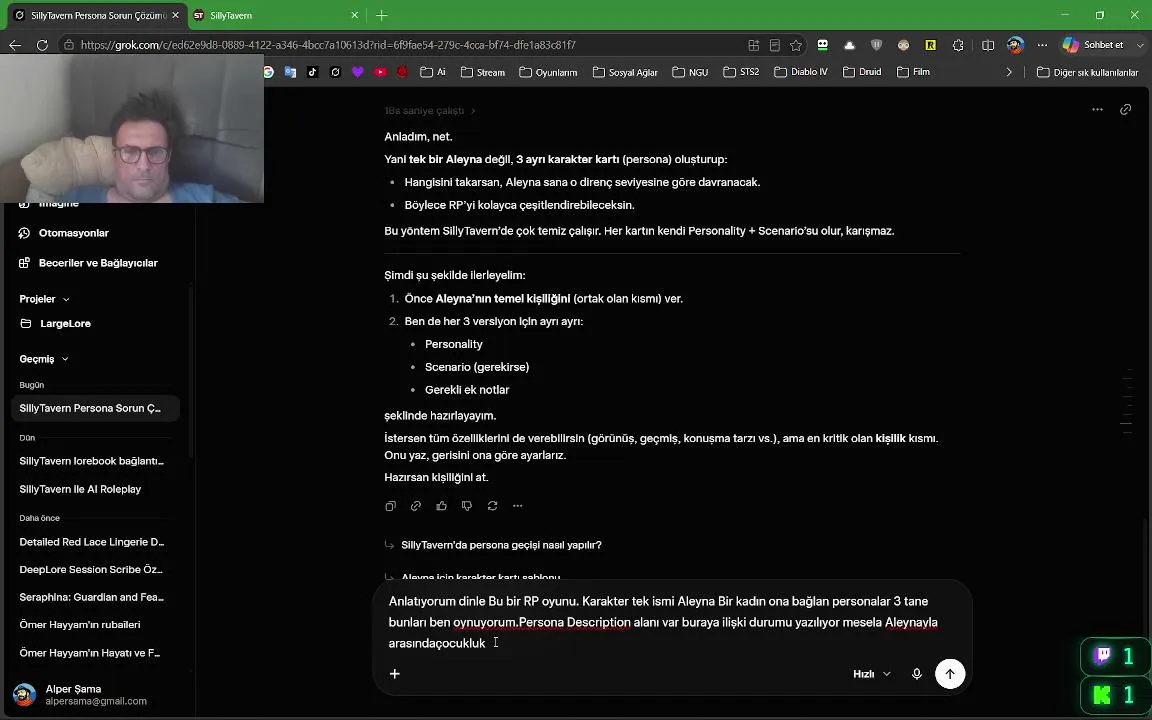Open the browser profile avatar

(x=1015, y=45)
